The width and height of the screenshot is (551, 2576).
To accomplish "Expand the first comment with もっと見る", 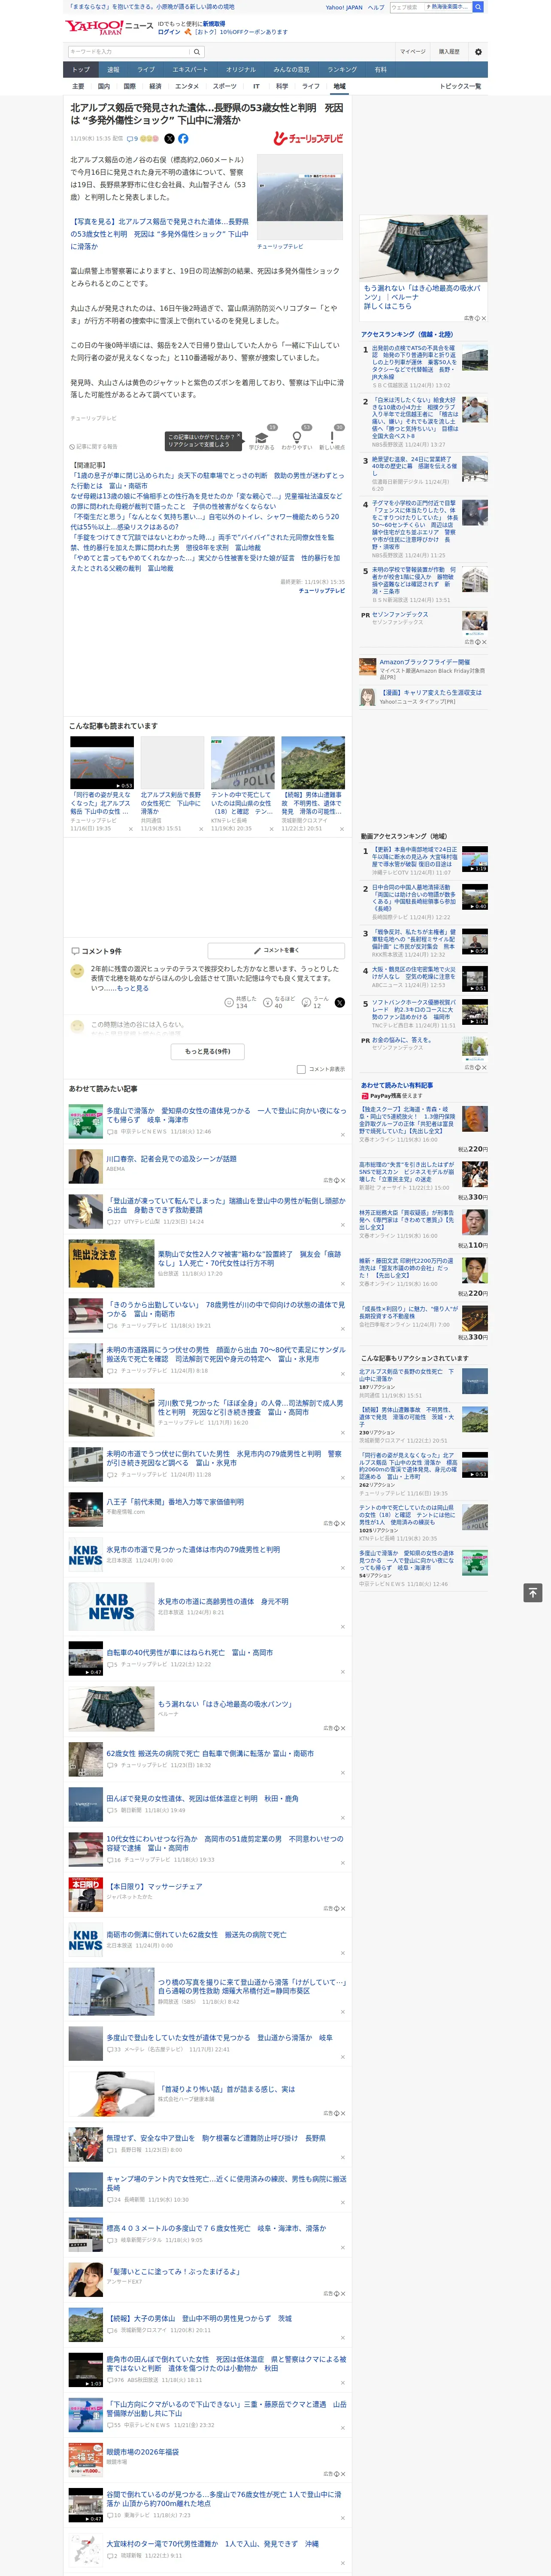I will pyautogui.click(x=132, y=988).
